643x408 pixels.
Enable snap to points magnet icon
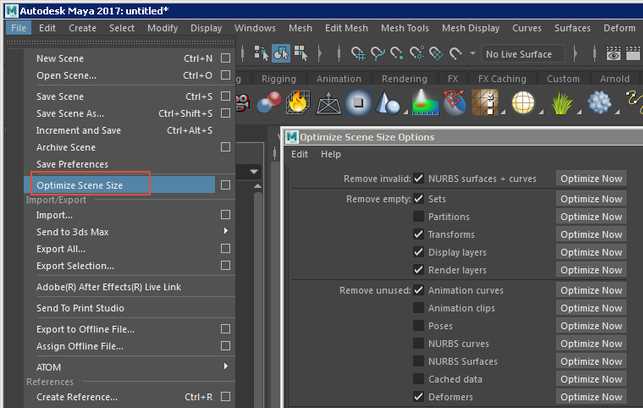(397, 54)
